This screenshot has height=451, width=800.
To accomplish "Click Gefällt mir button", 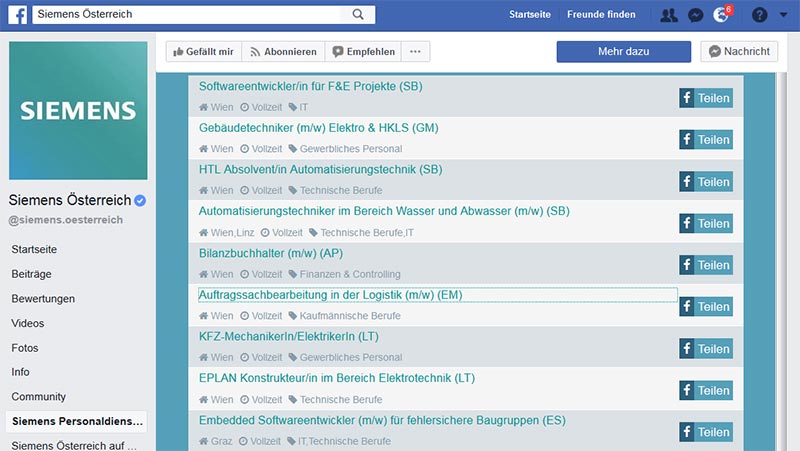I will tap(204, 52).
